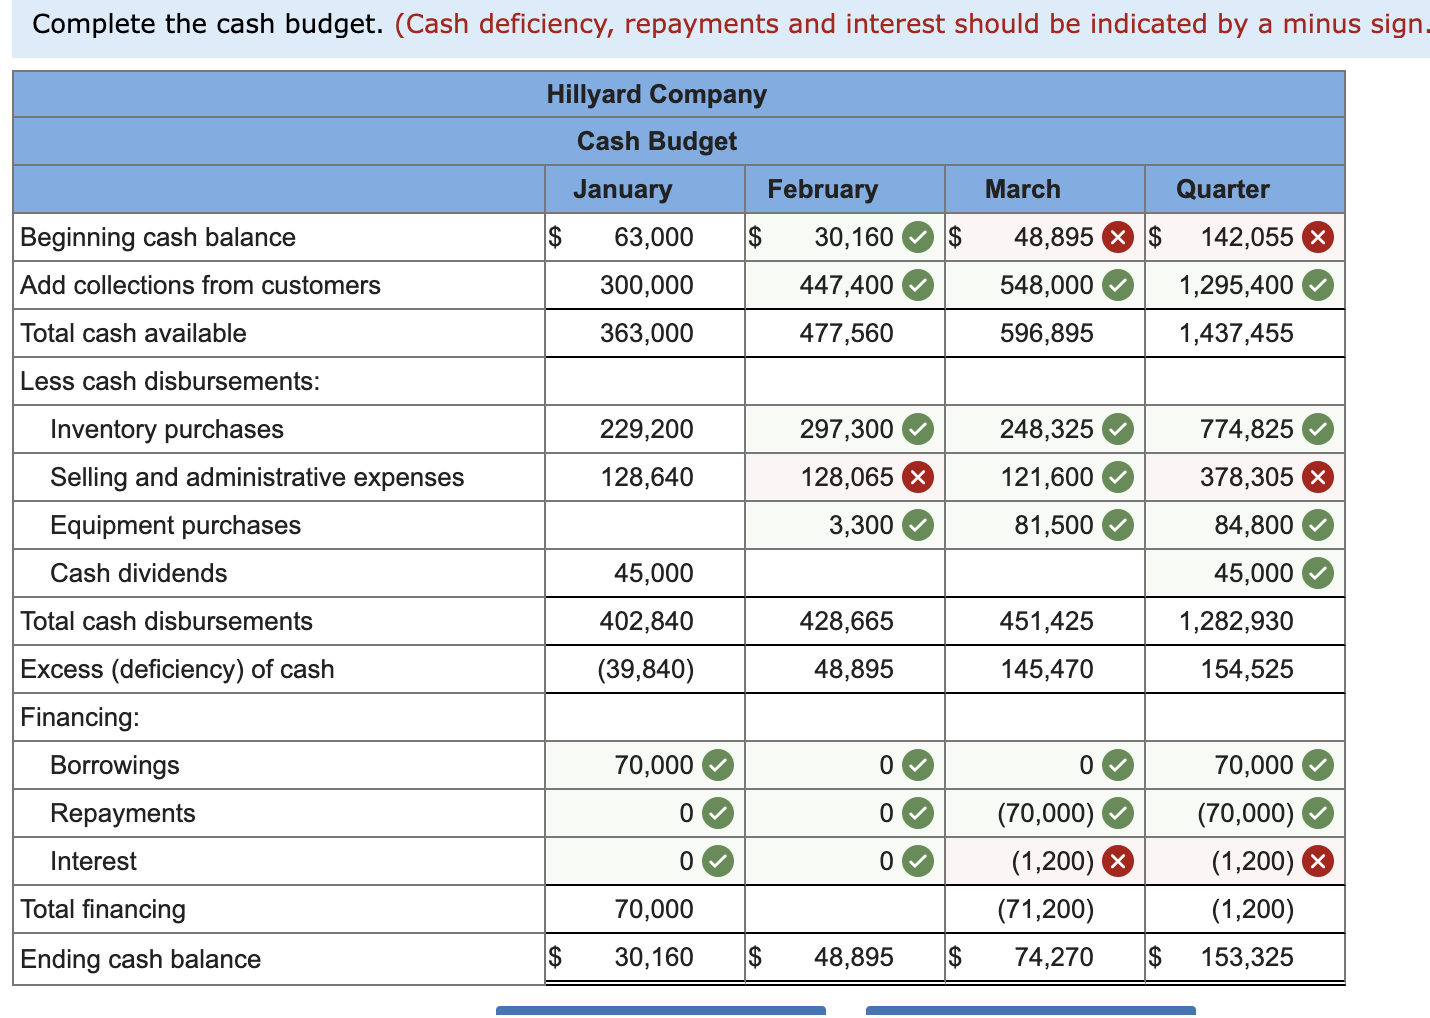Select the Quarter Borrowings input cell
Image resolution: width=1430 pixels, height=1018 pixels.
click(1230, 765)
